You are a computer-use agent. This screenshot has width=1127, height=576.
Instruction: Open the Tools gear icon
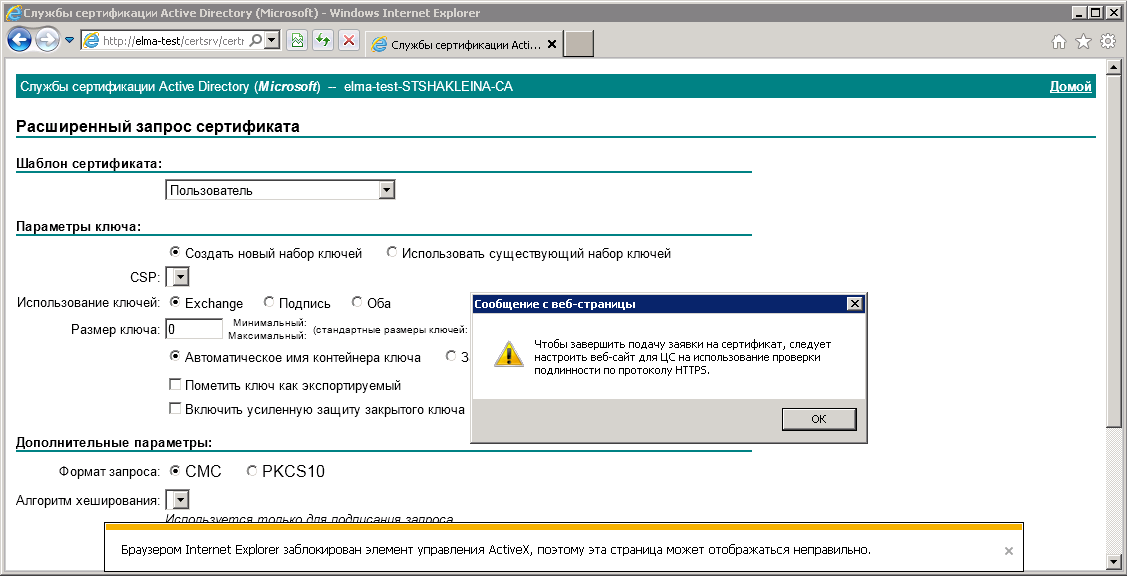1107,41
